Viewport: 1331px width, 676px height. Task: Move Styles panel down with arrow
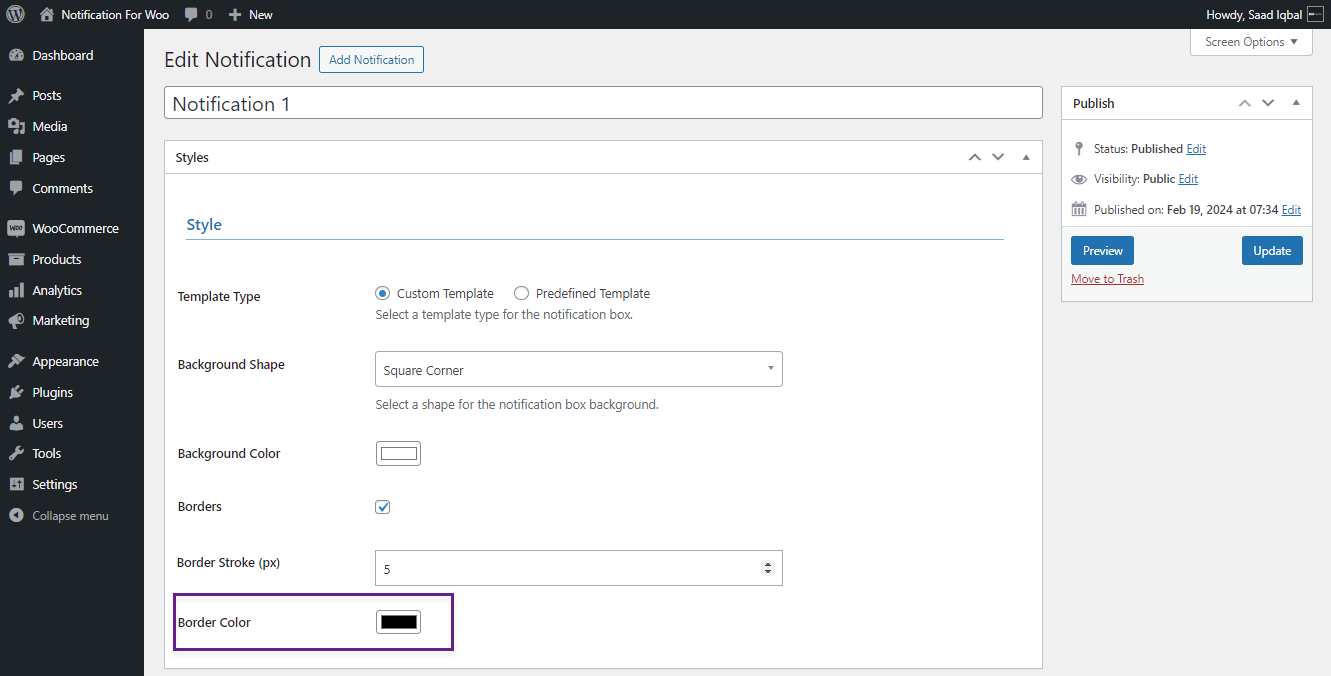coord(998,158)
